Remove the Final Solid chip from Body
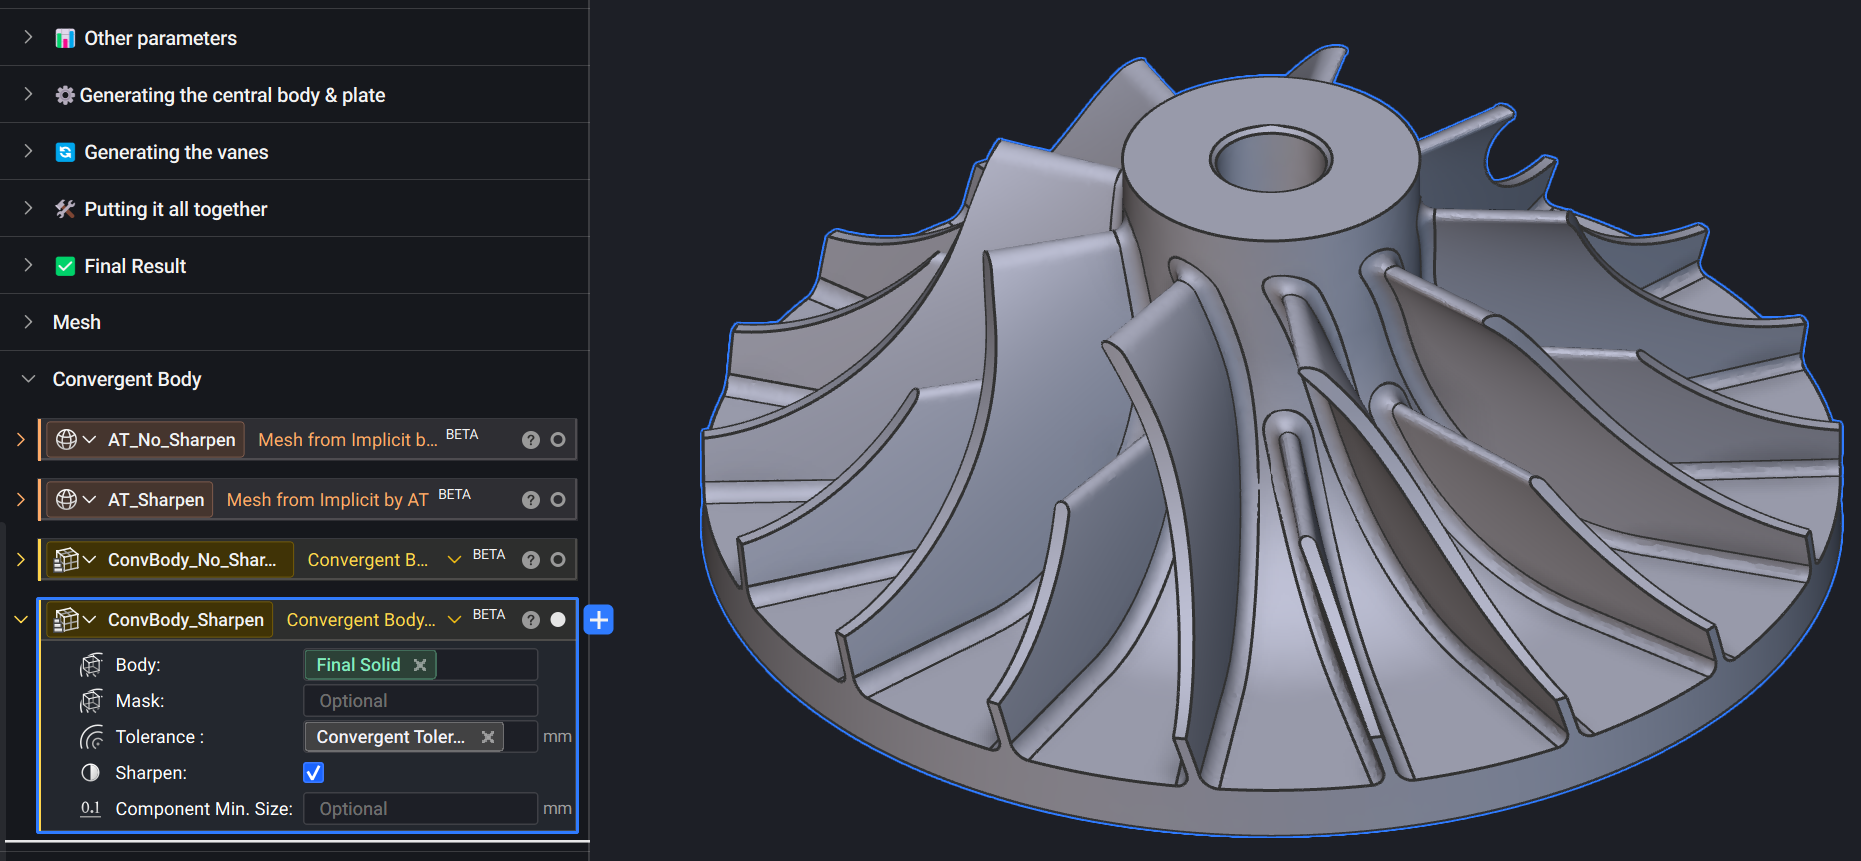The image size is (1861, 861). [420, 665]
